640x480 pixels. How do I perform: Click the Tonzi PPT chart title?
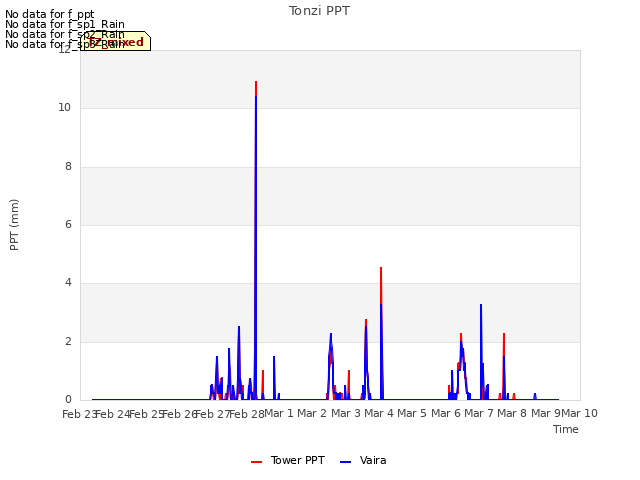[x=319, y=11]
